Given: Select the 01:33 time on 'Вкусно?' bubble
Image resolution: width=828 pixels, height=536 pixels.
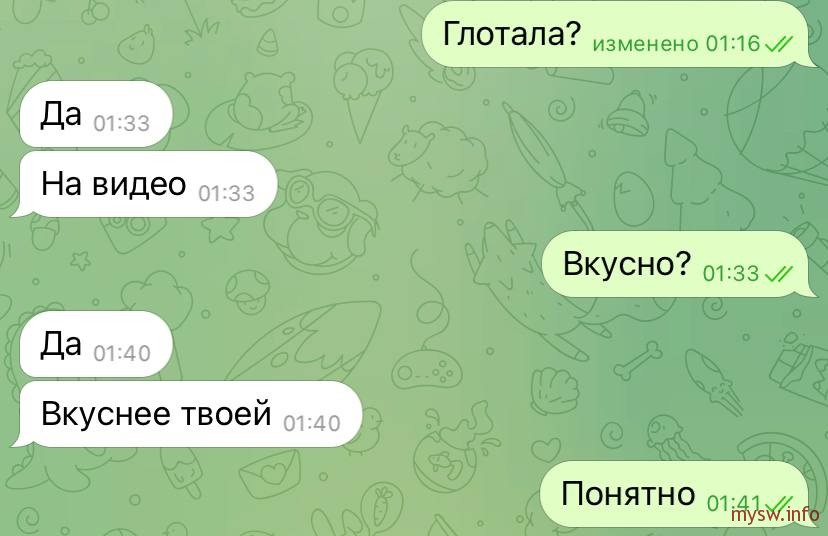Looking at the screenshot, I should coord(731,273).
